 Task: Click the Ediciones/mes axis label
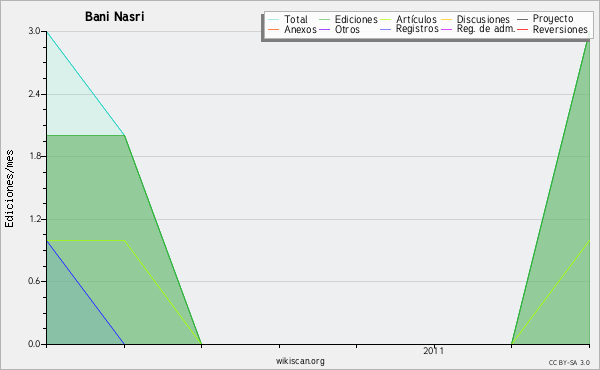click(9, 188)
